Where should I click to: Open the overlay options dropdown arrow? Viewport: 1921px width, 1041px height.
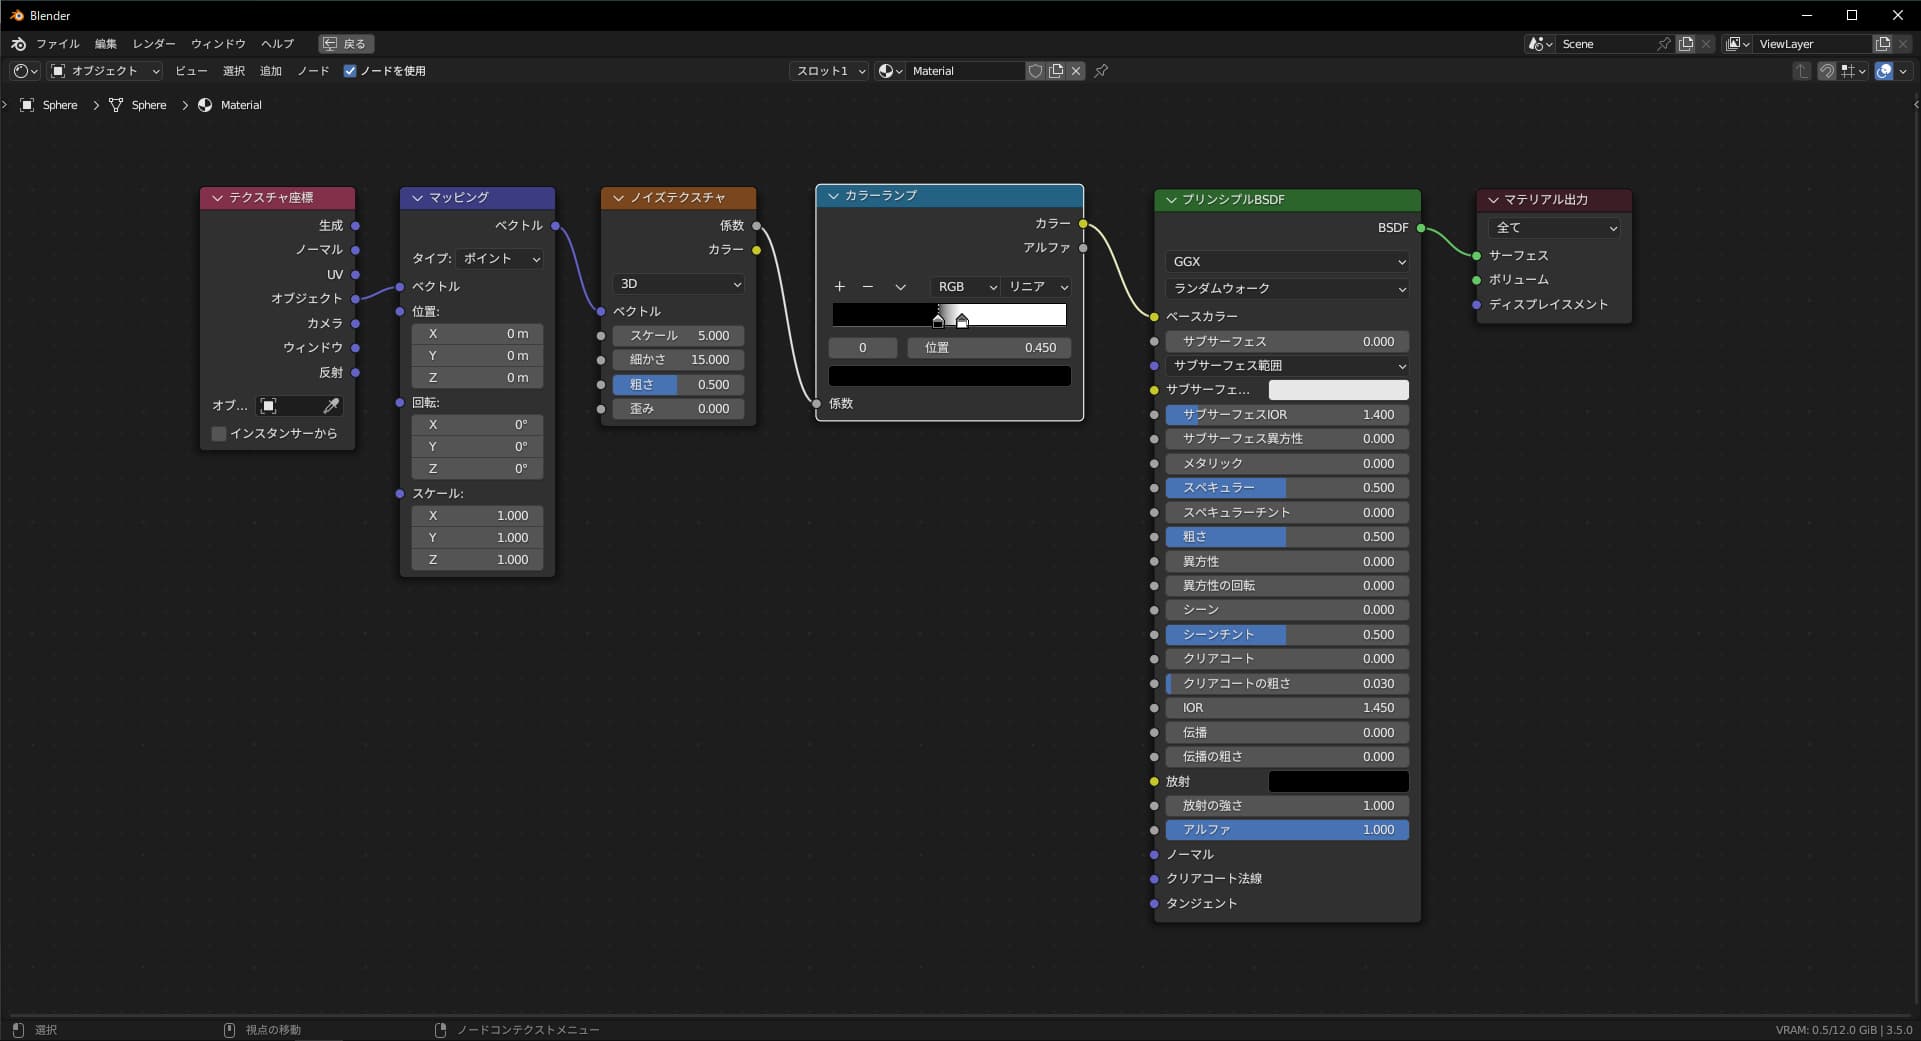tap(1903, 71)
